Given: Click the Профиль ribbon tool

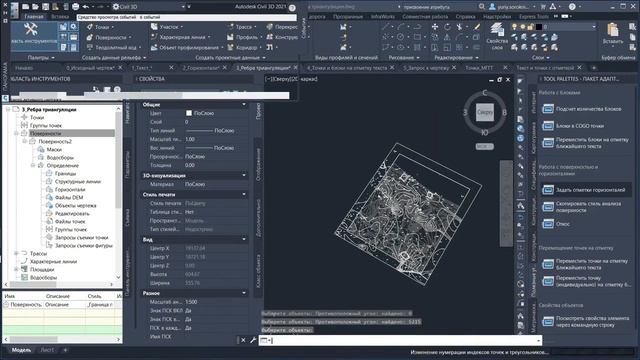Looking at the screenshot, I should point(244,37).
